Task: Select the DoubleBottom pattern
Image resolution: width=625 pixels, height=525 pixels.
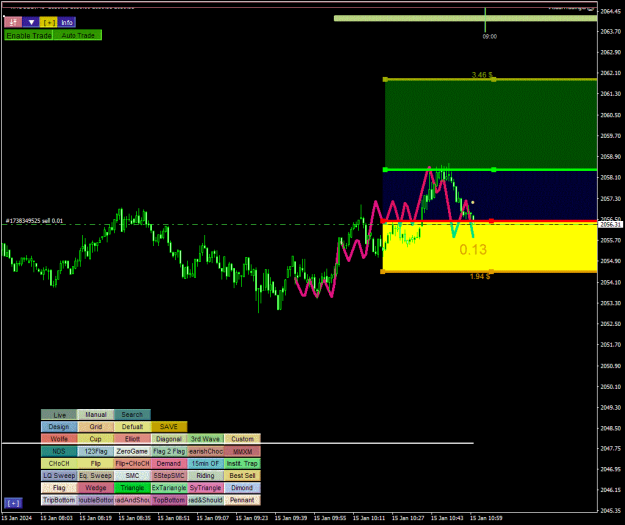Action: tap(96, 500)
